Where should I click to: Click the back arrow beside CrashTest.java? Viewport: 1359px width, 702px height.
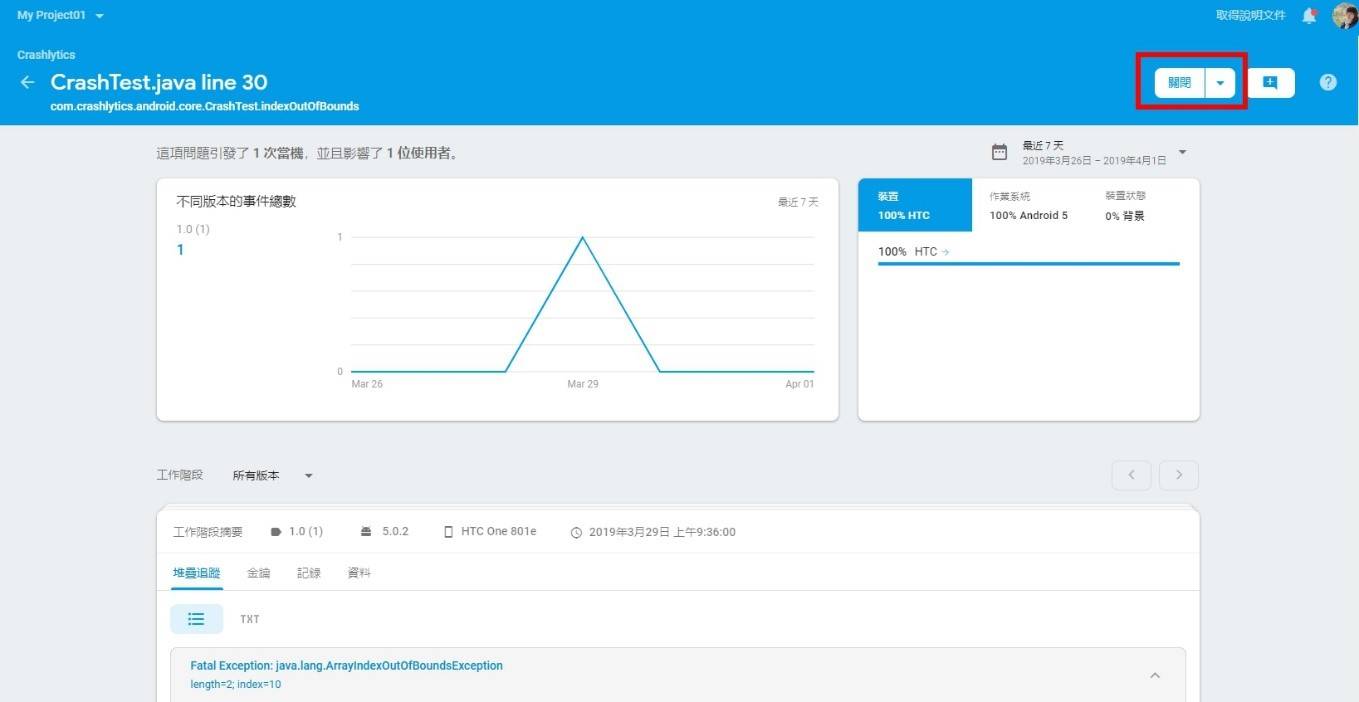[x=28, y=83]
